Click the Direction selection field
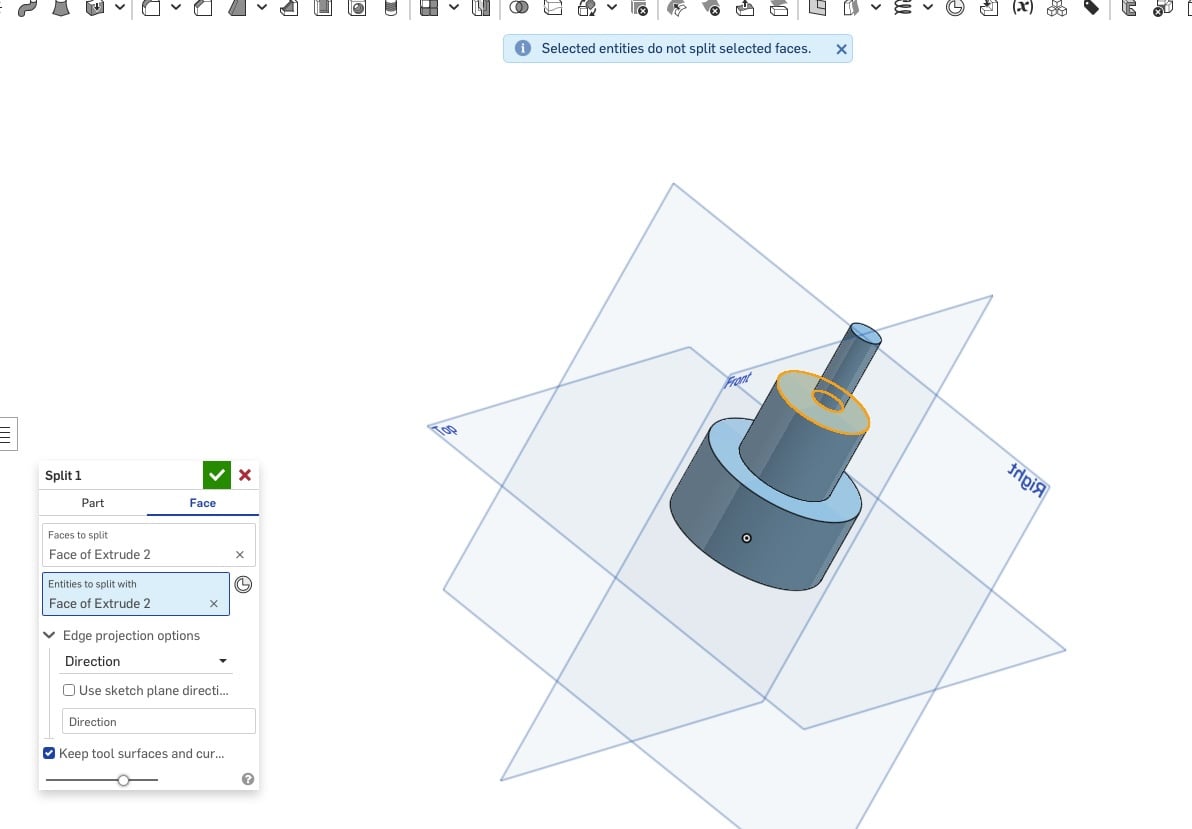This screenshot has width=1192, height=829. (x=159, y=721)
